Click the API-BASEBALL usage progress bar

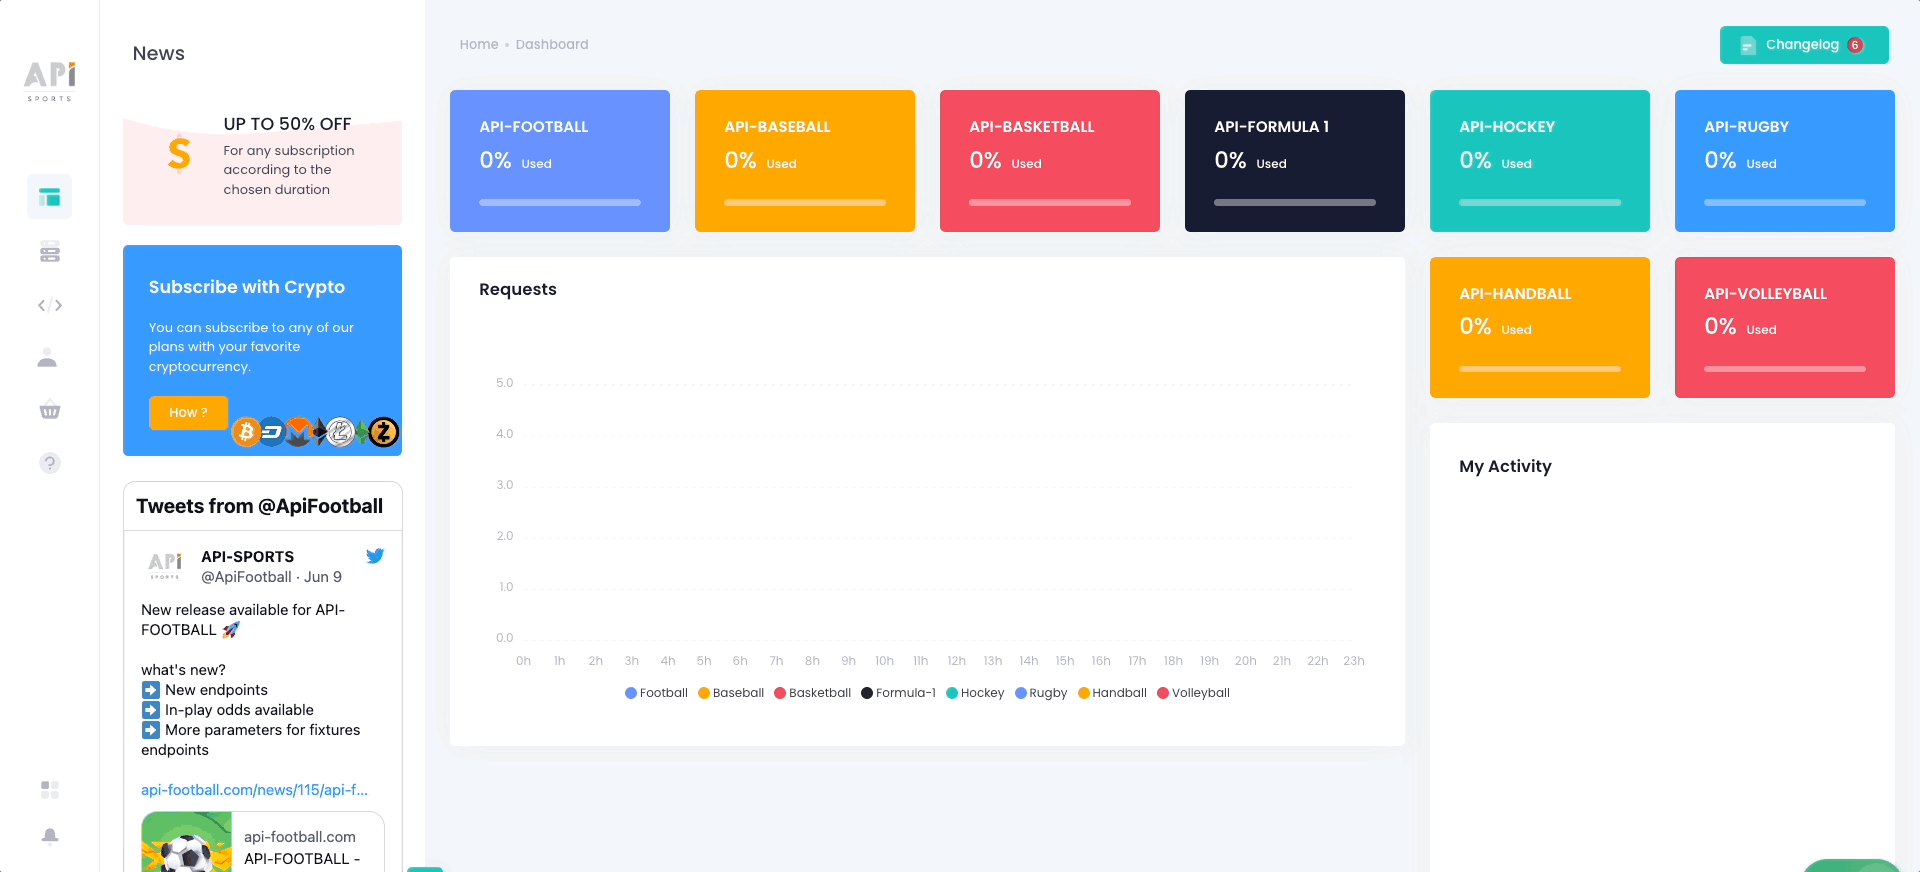(x=805, y=203)
